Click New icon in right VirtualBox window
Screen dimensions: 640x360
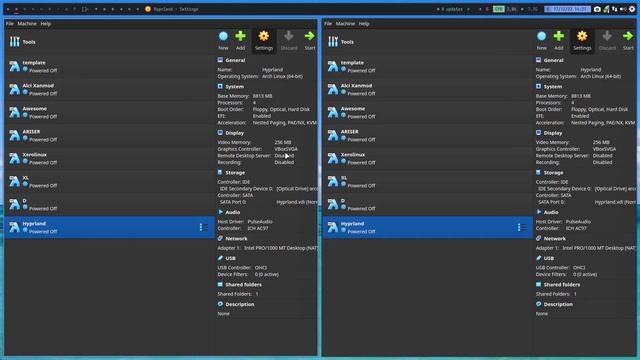(x=542, y=36)
